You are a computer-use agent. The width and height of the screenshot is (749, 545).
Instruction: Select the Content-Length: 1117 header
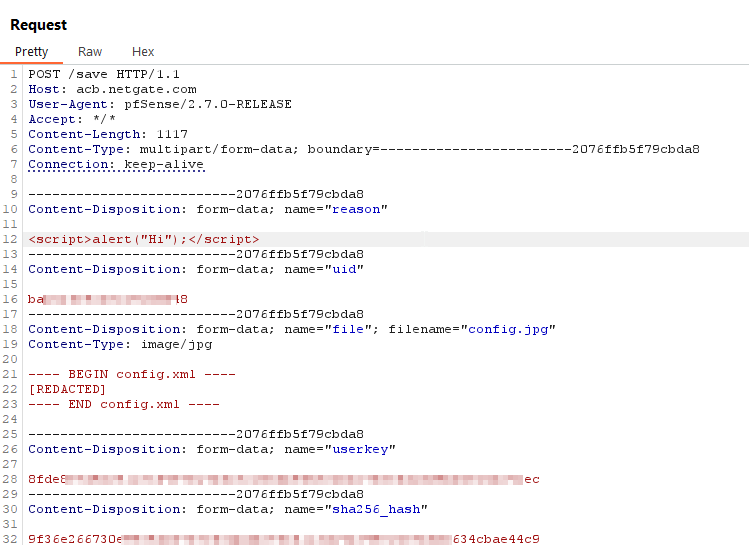tap(108, 134)
